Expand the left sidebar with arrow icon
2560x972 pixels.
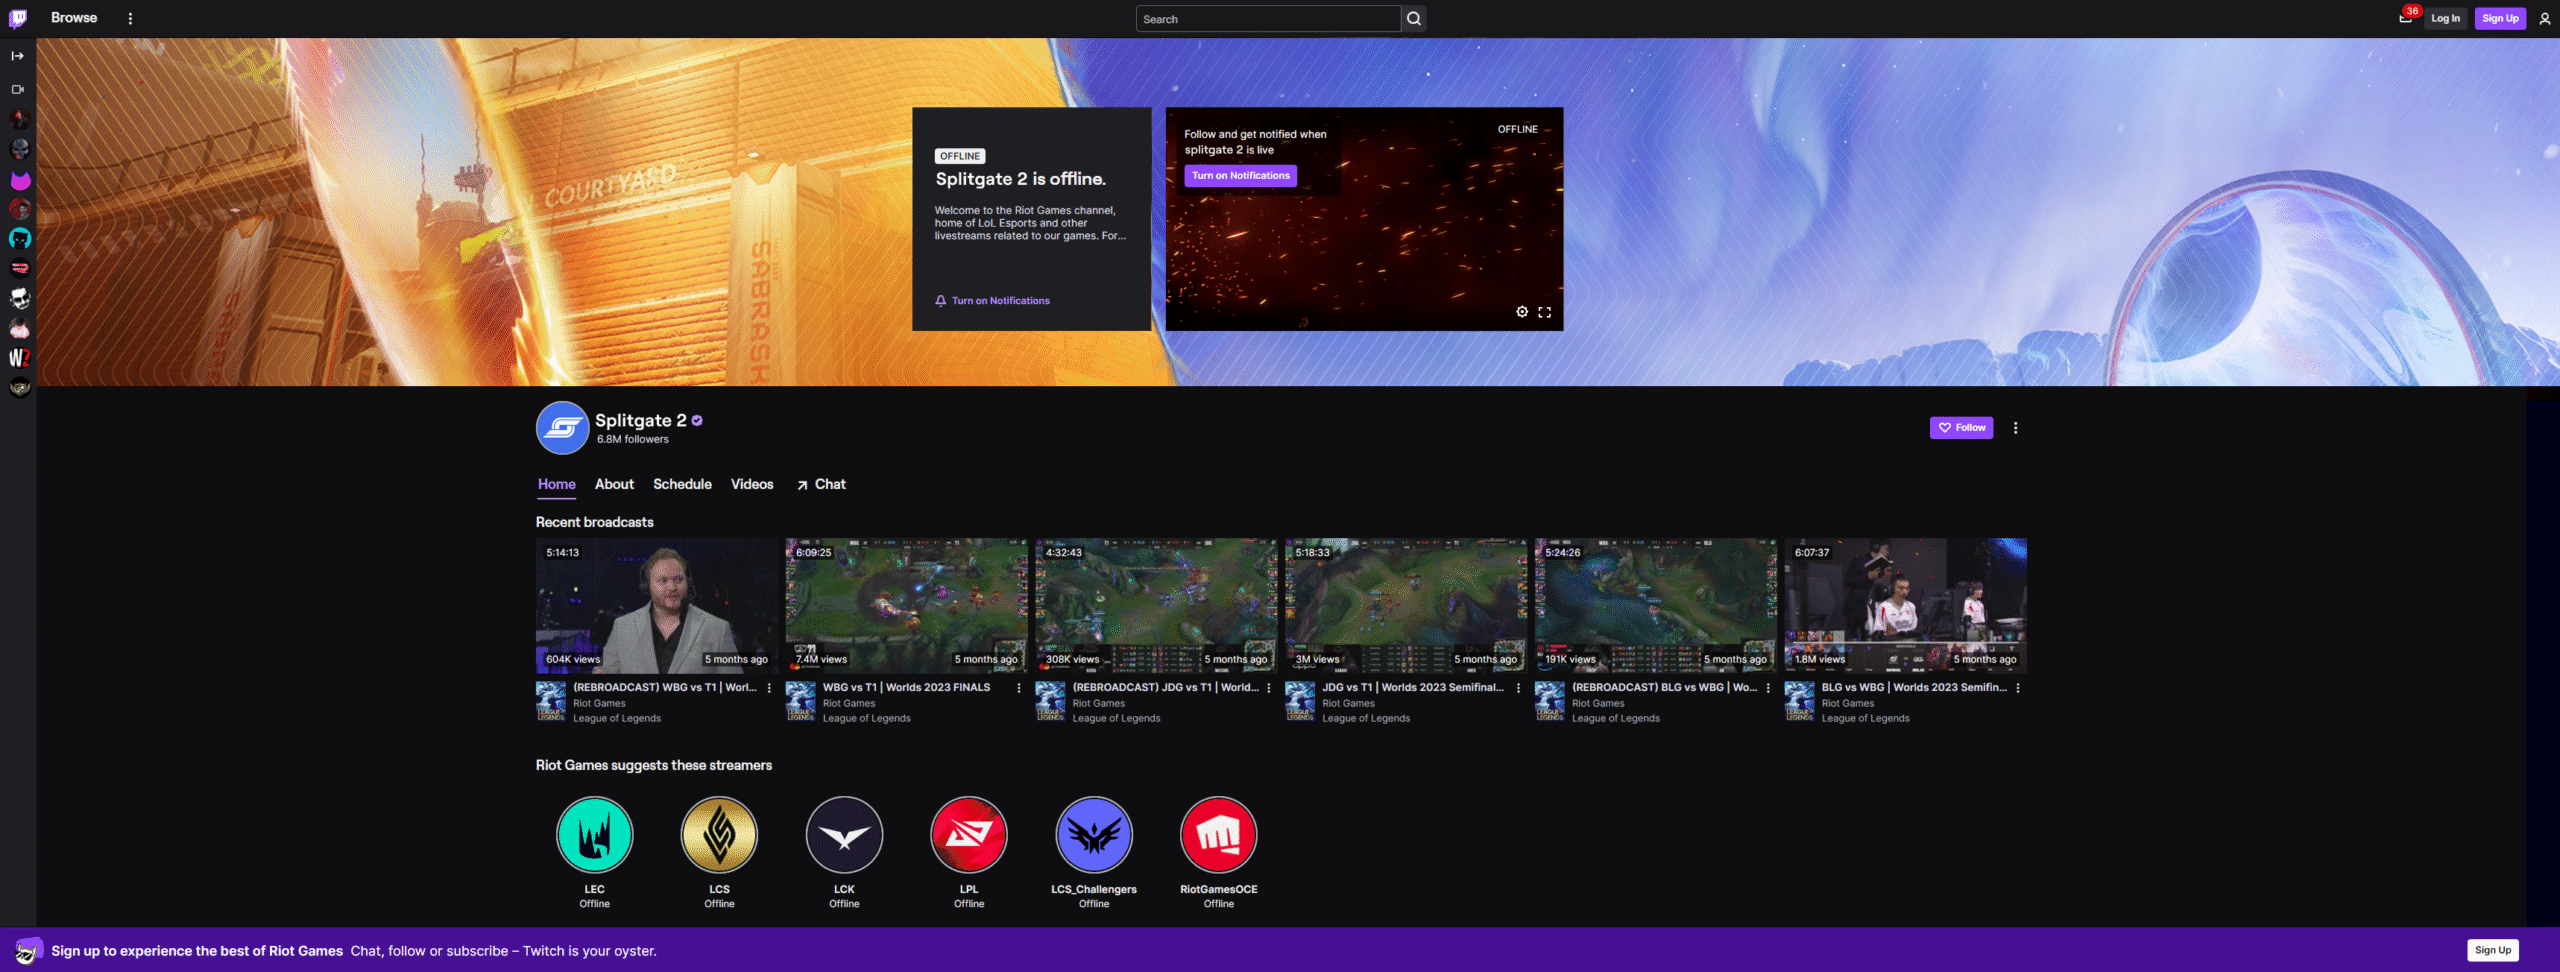tap(18, 56)
